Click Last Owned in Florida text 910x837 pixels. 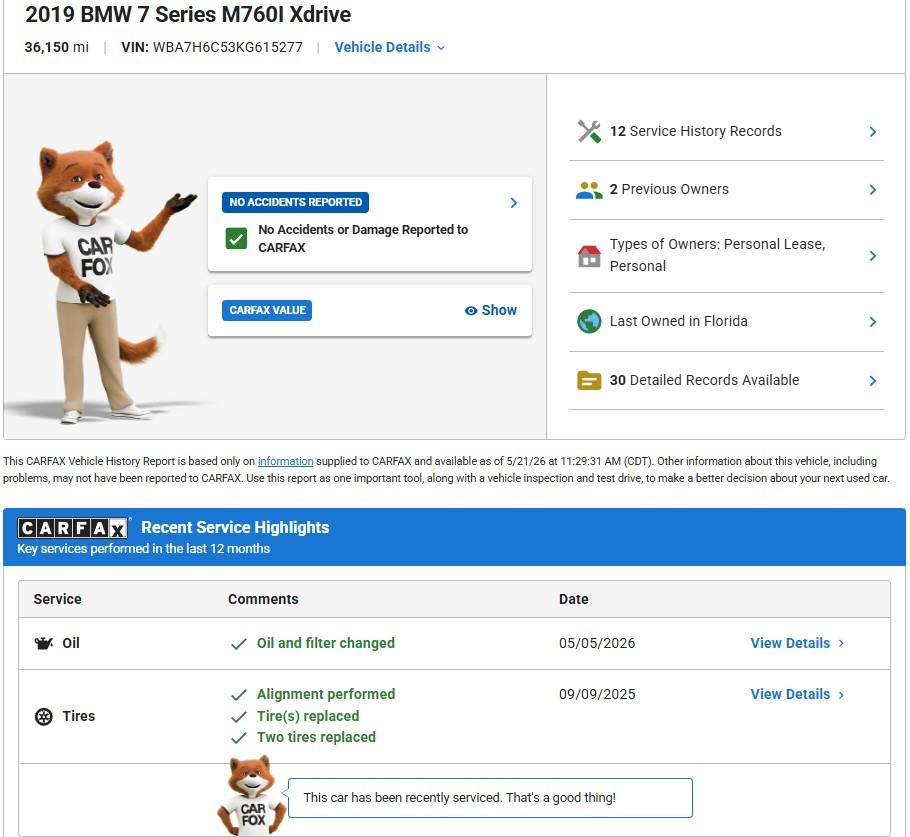[678, 321]
